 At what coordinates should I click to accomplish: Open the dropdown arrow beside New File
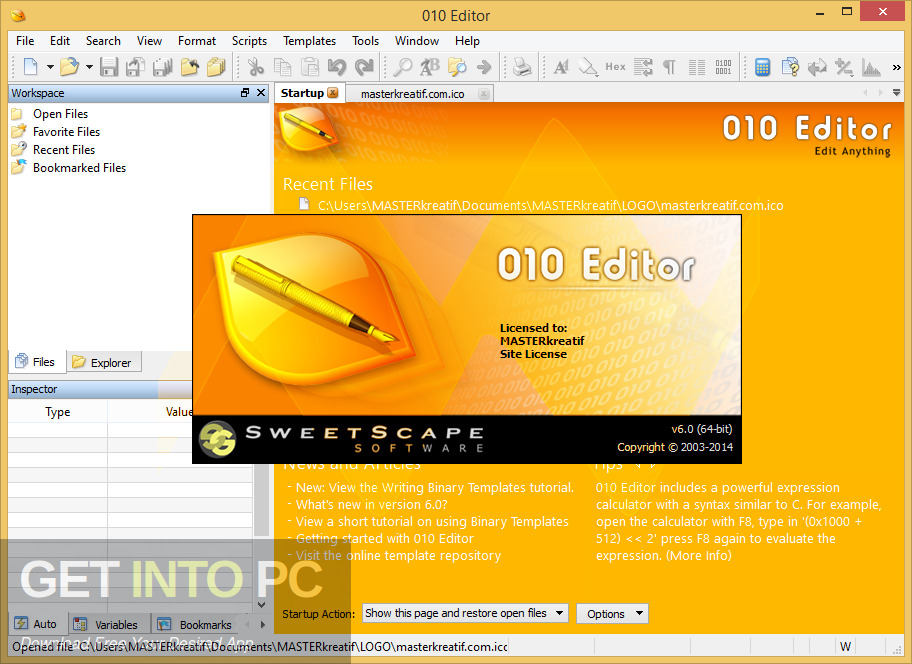[x=50, y=67]
